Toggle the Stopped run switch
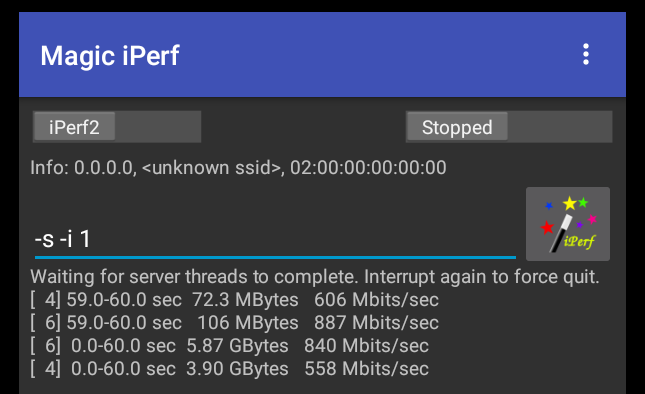This screenshot has height=394, width=645. pos(509,127)
